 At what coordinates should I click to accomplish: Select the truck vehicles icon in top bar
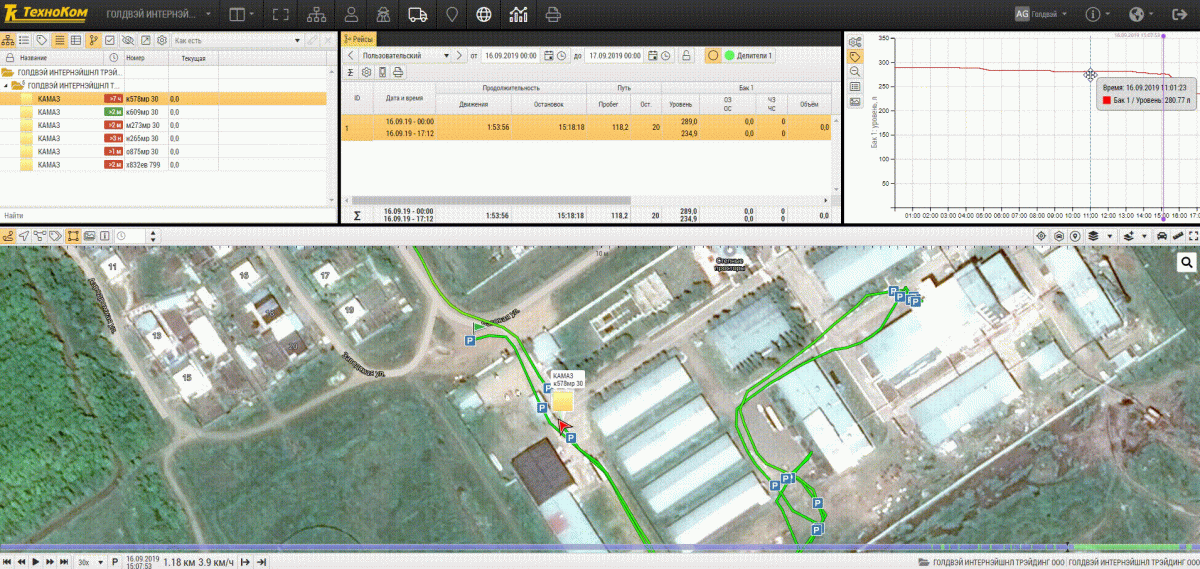coord(418,15)
